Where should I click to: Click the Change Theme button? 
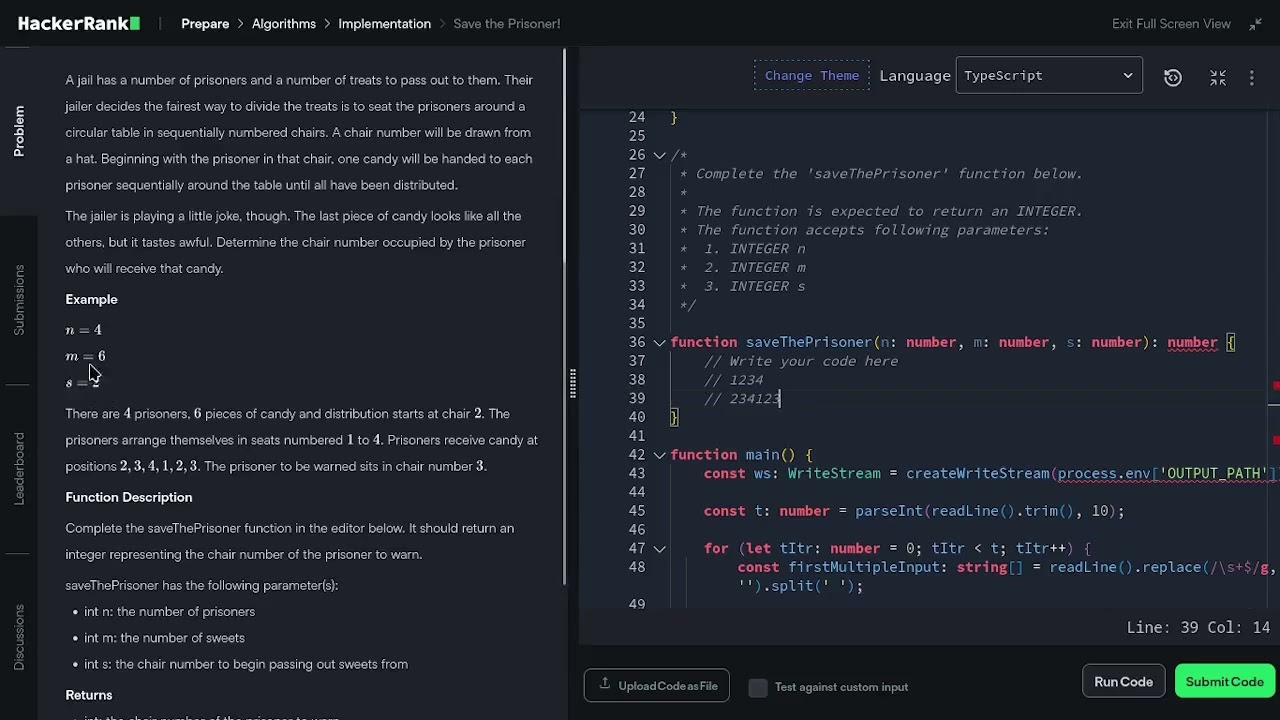[x=811, y=76]
